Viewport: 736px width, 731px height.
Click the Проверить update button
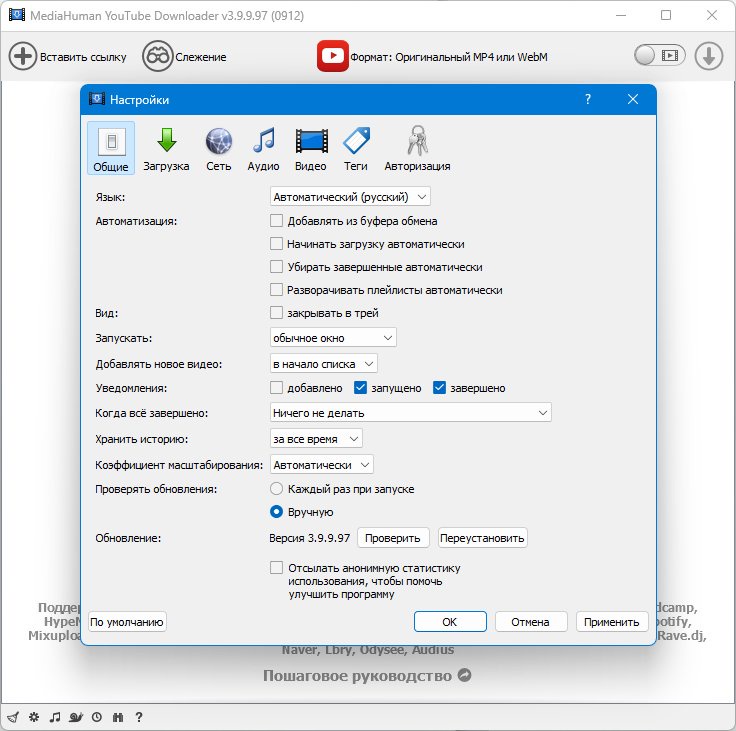(x=393, y=538)
